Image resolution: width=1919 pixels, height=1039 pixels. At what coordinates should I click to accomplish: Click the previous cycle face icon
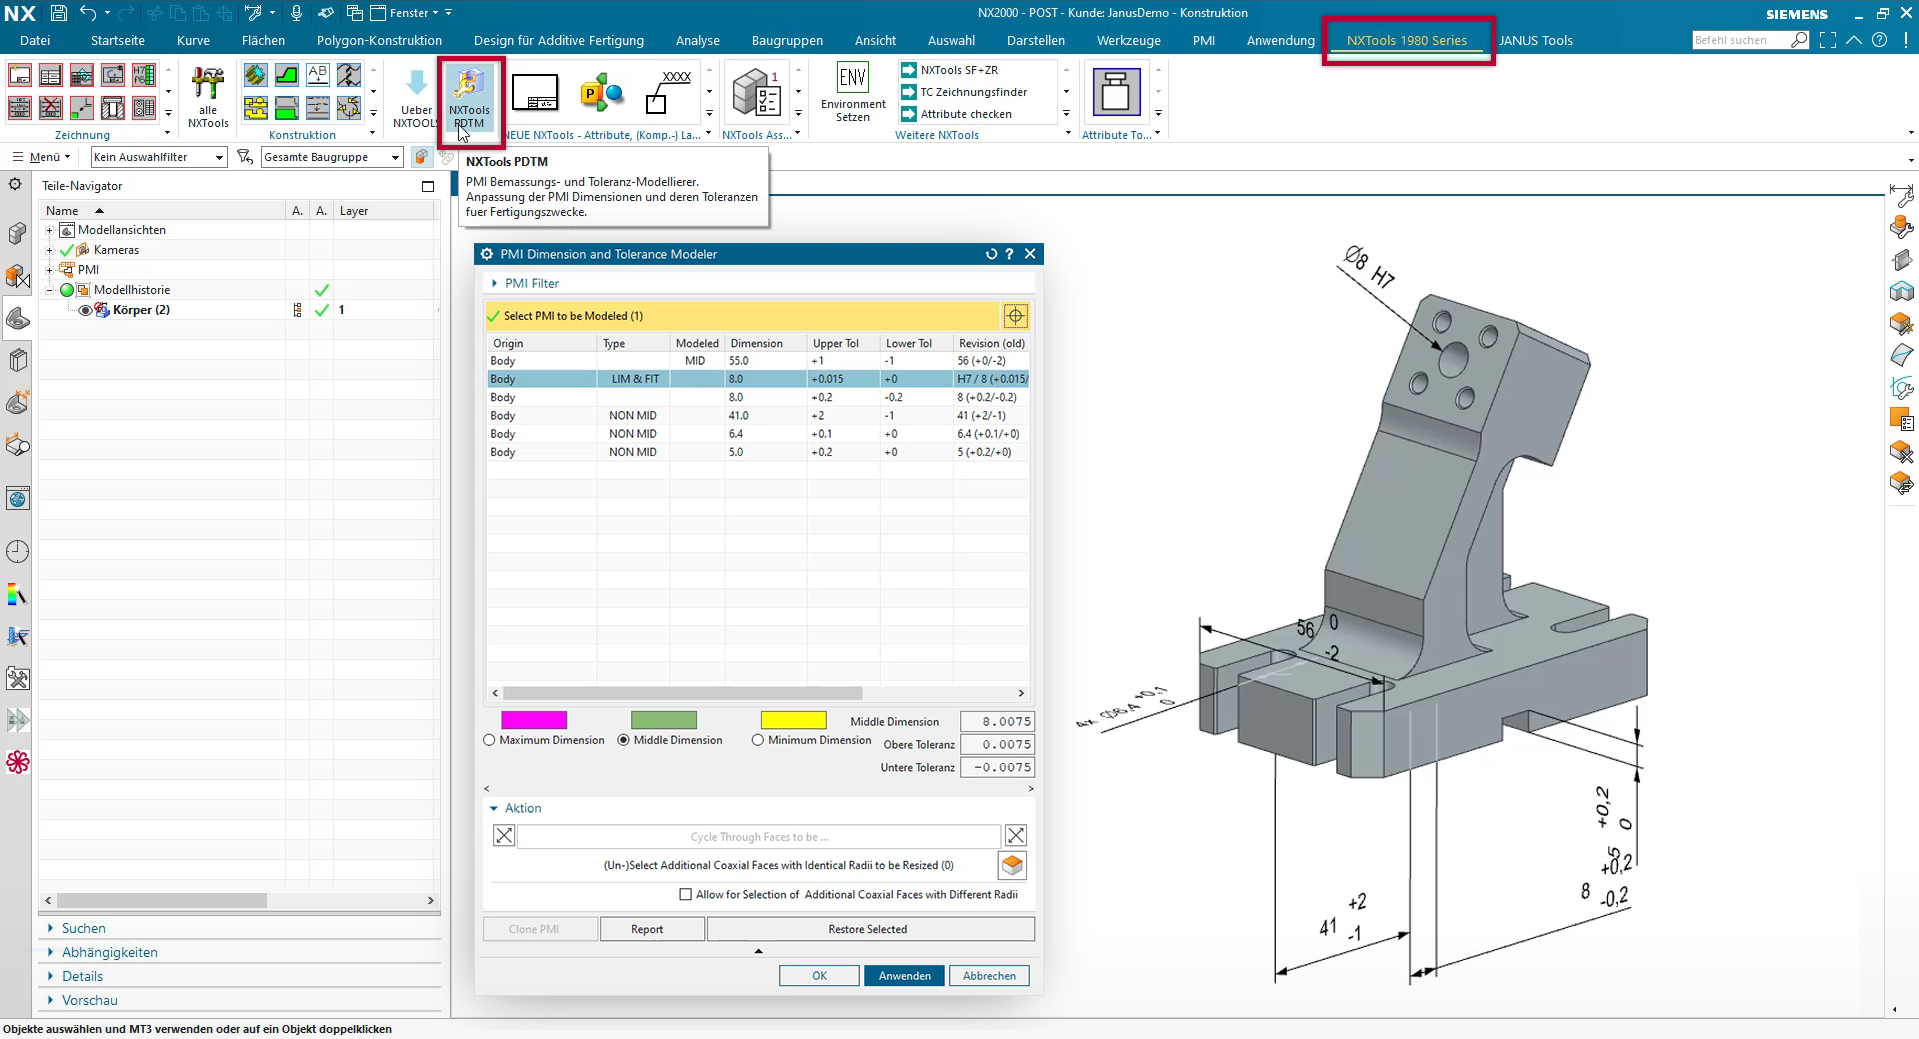coord(504,835)
